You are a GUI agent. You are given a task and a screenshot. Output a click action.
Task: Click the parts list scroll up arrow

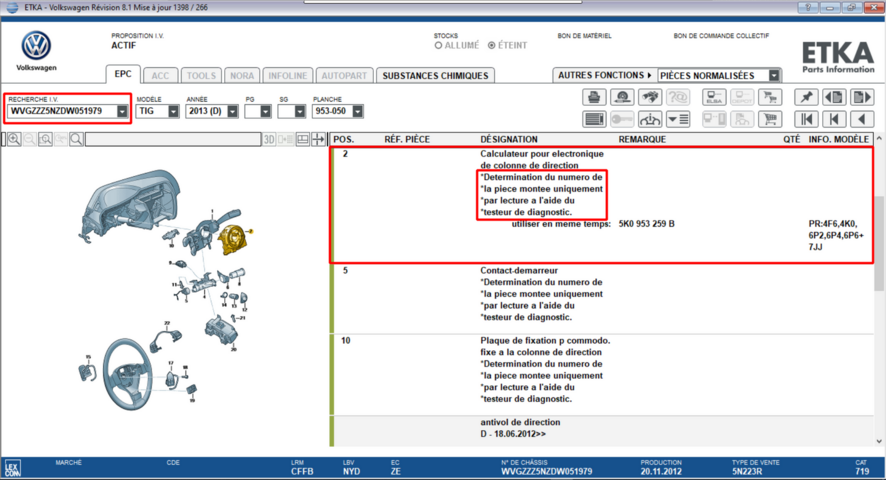click(879, 139)
